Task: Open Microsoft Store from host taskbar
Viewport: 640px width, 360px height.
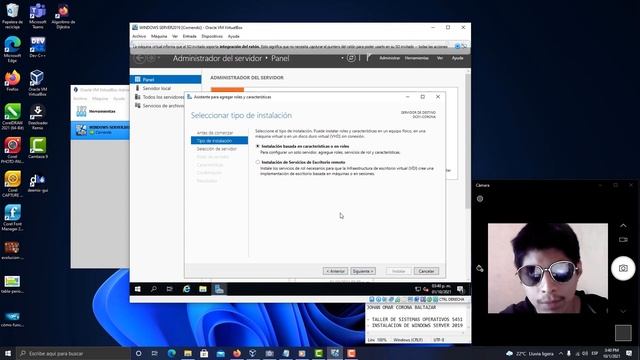Action: 204,353
